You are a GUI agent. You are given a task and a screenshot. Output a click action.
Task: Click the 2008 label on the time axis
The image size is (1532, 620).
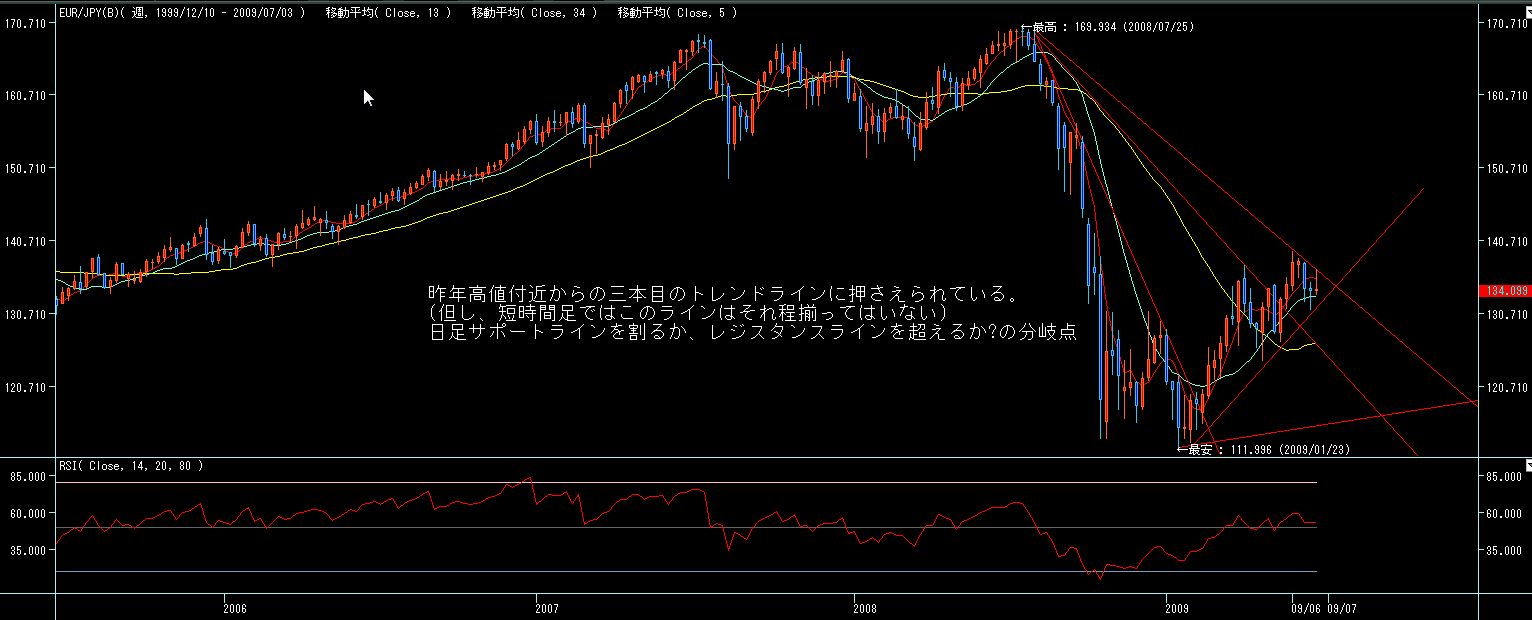(x=866, y=607)
